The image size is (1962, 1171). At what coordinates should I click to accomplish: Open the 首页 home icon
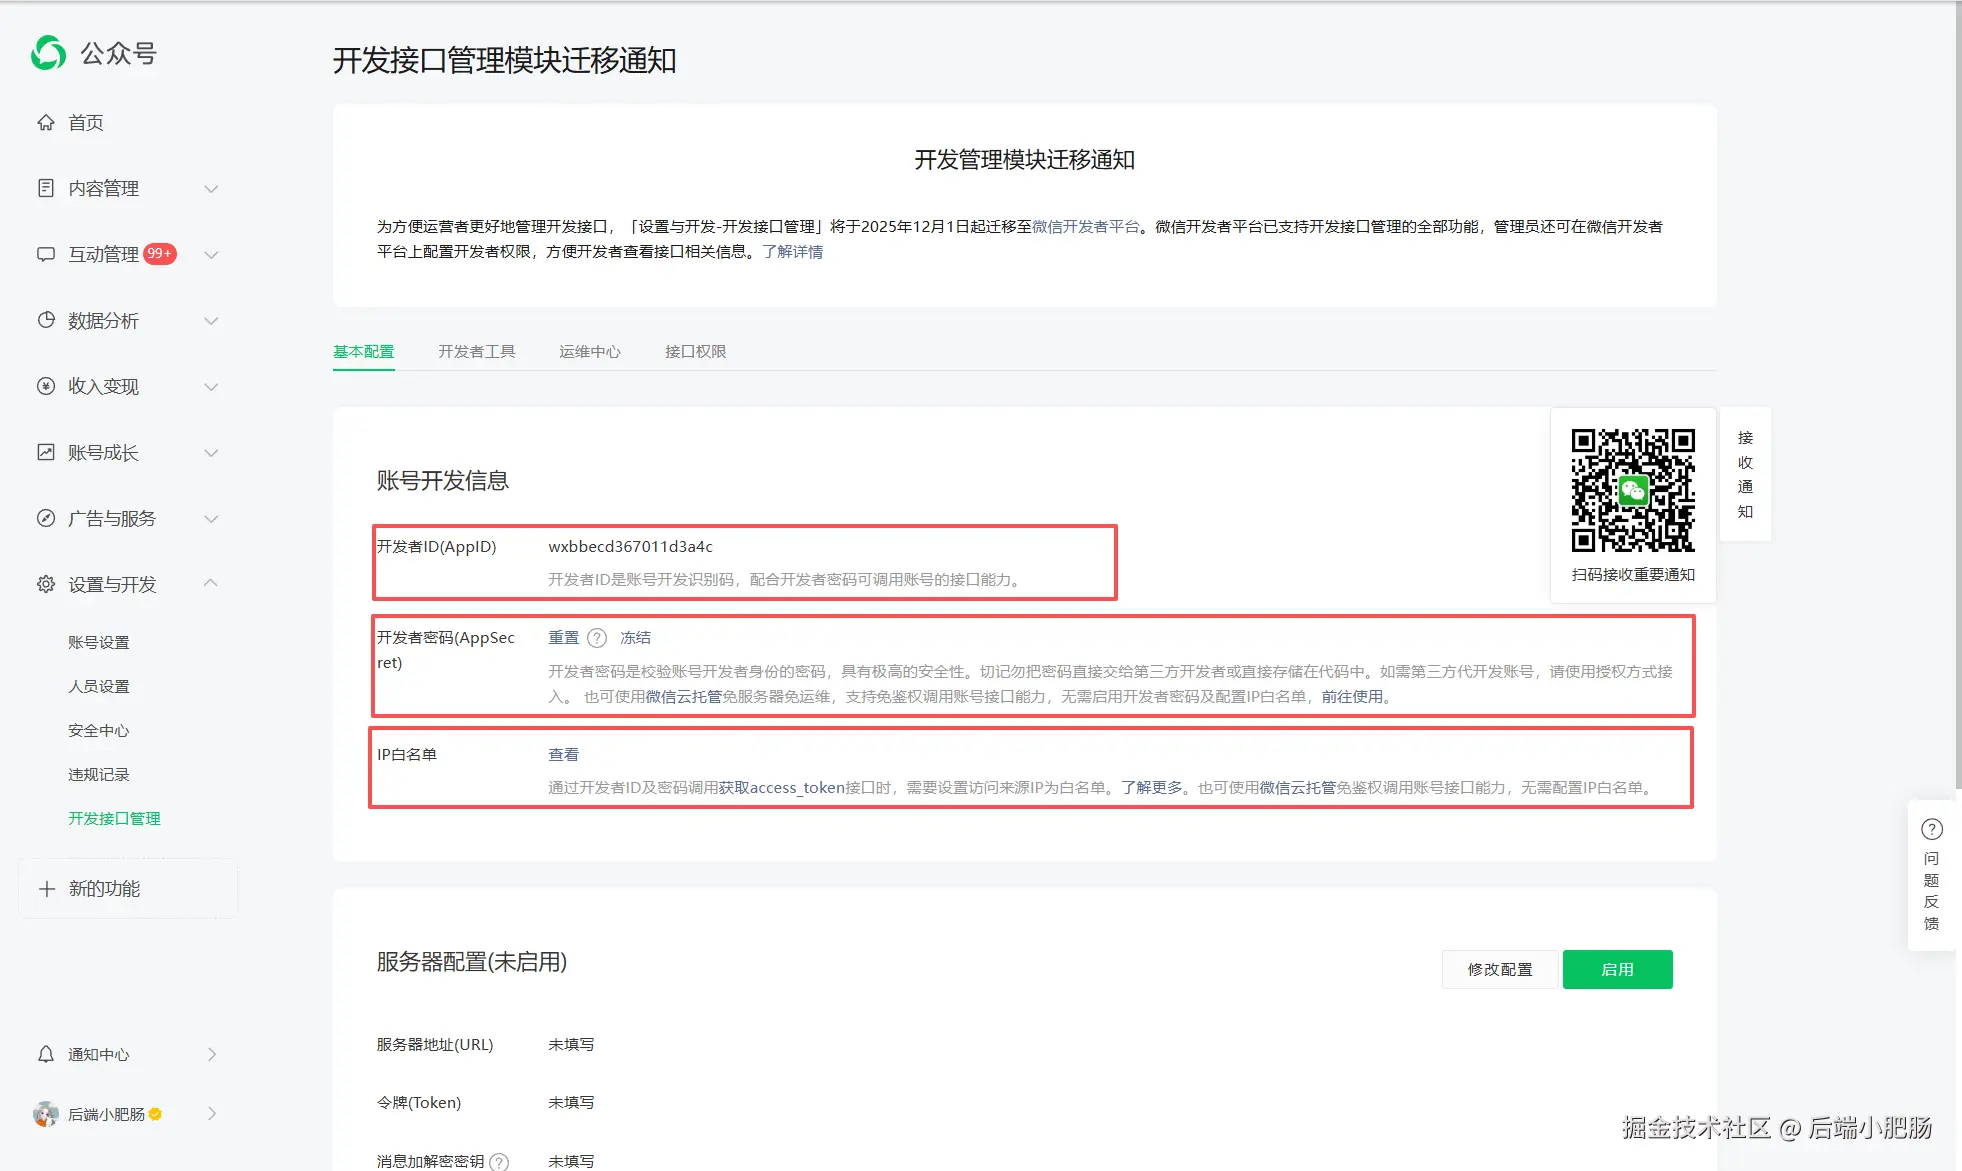(x=46, y=122)
